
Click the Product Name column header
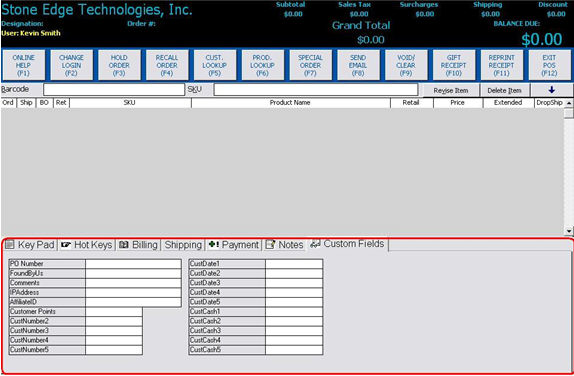coord(290,103)
